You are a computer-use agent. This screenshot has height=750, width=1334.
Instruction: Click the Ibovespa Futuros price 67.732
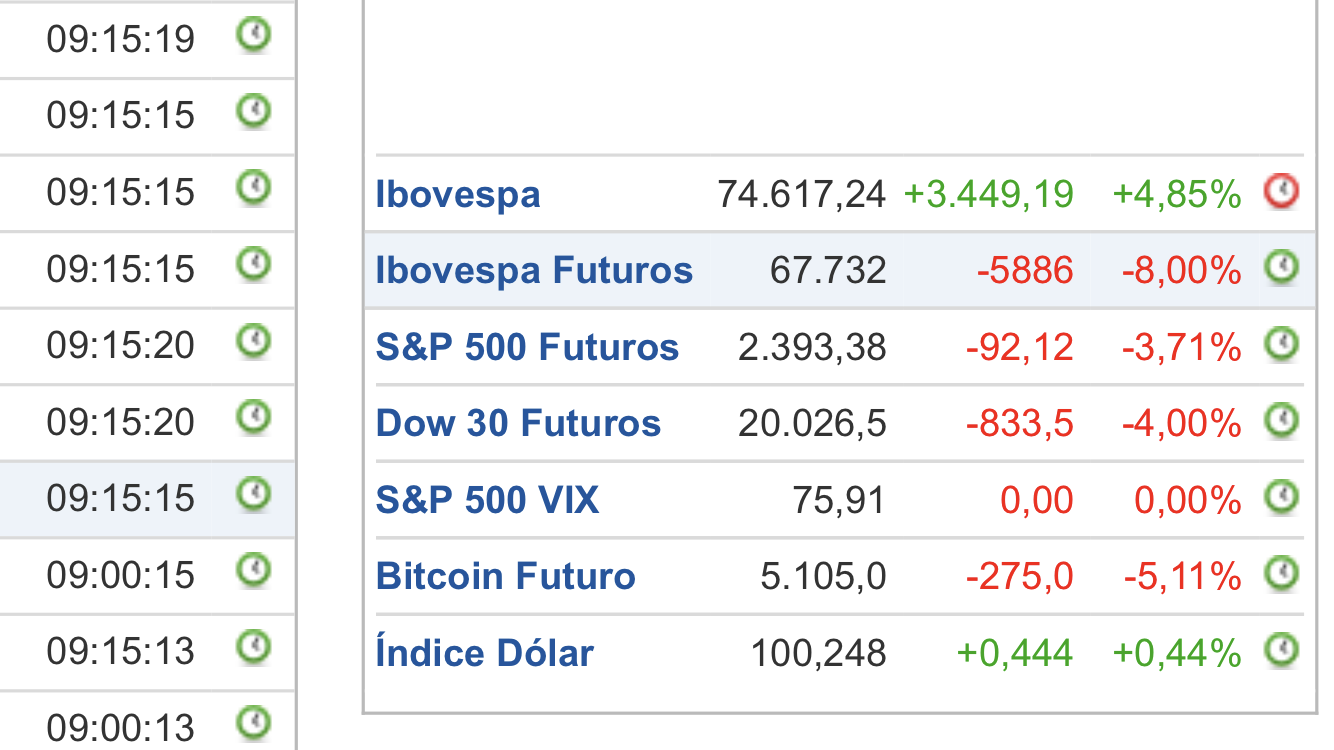828,271
